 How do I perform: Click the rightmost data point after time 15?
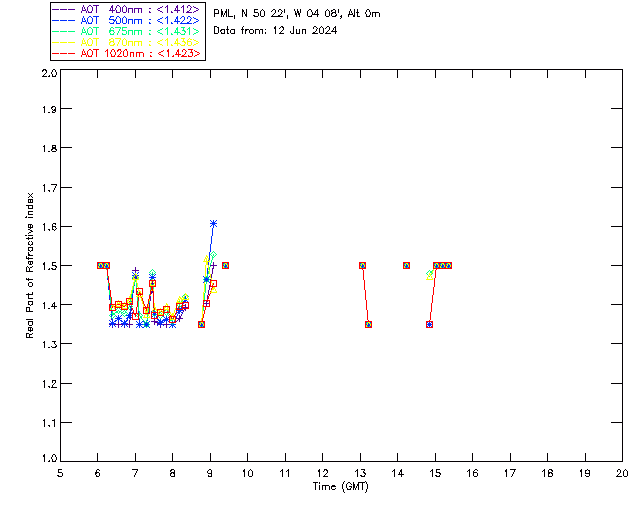pyautogui.click(x=449, y=265)
